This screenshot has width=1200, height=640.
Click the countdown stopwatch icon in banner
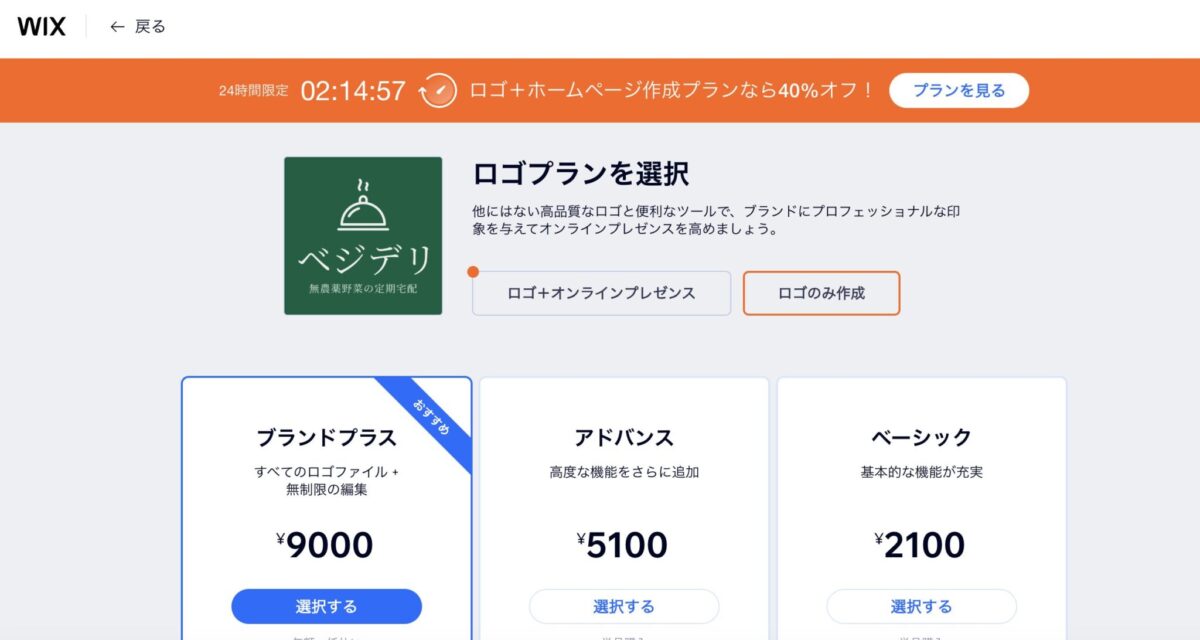point(439,90)
